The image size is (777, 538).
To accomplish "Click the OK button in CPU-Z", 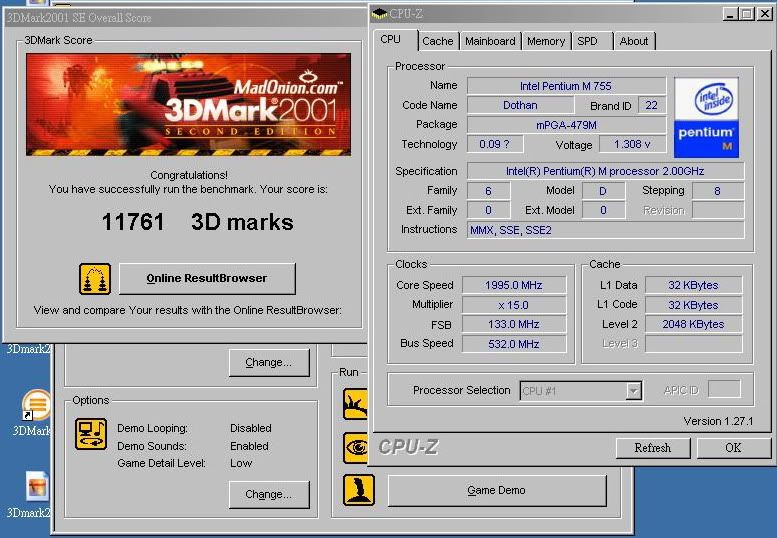I will [733, 448].
